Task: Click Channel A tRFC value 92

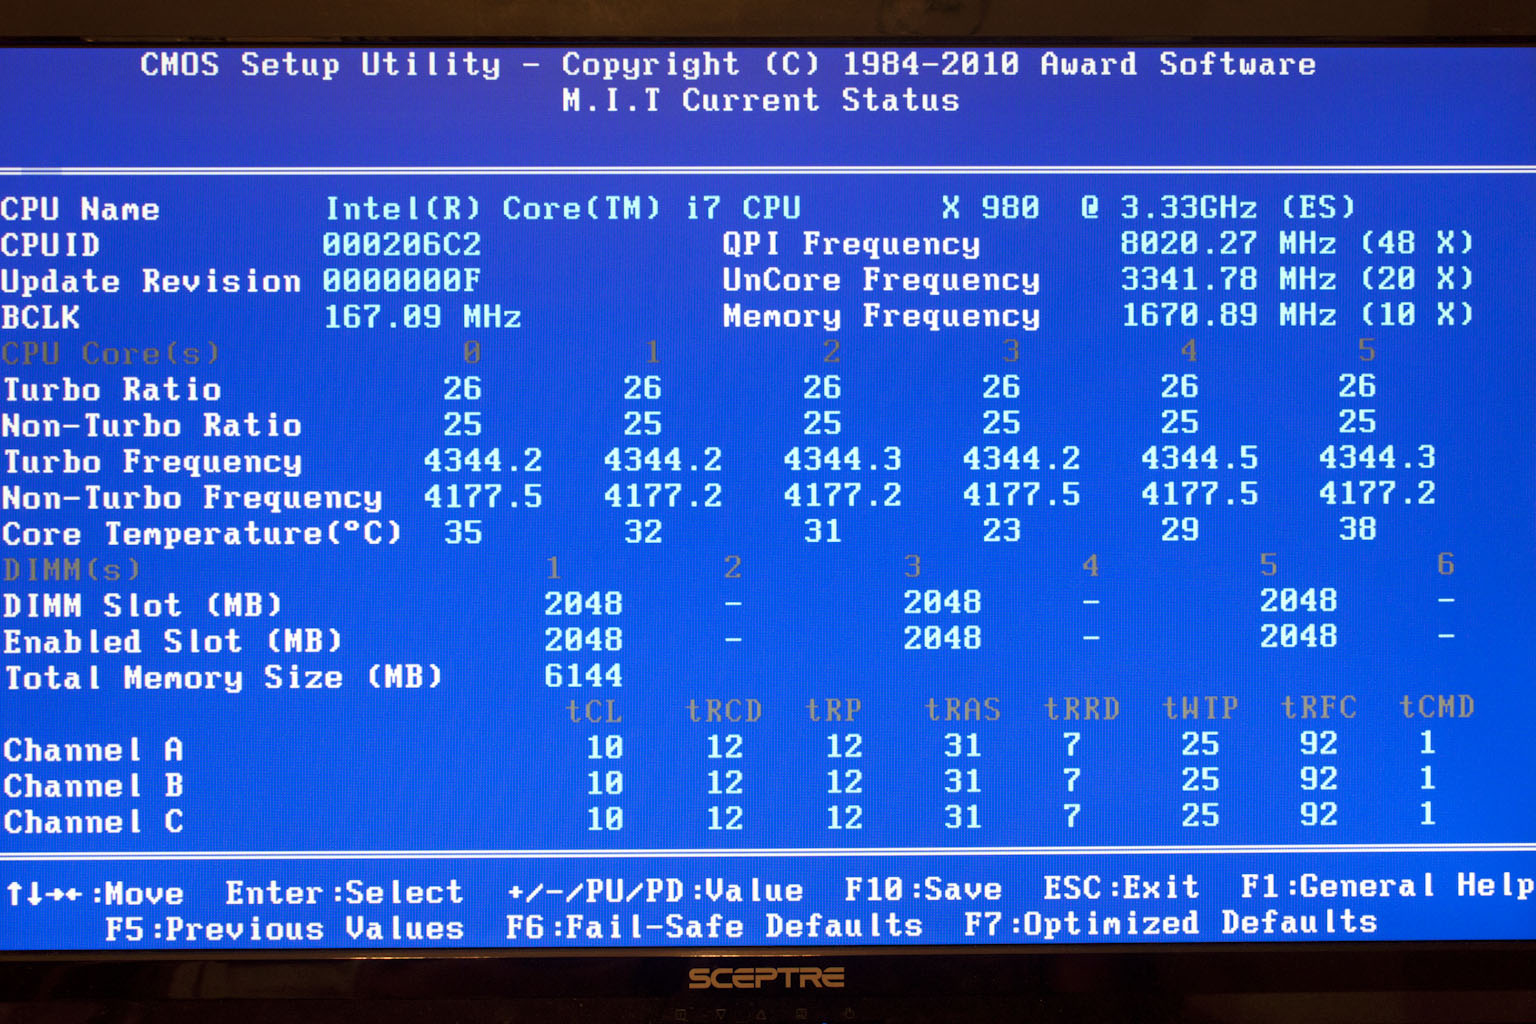Action: pyautogui.click(x=1318, y=743)
